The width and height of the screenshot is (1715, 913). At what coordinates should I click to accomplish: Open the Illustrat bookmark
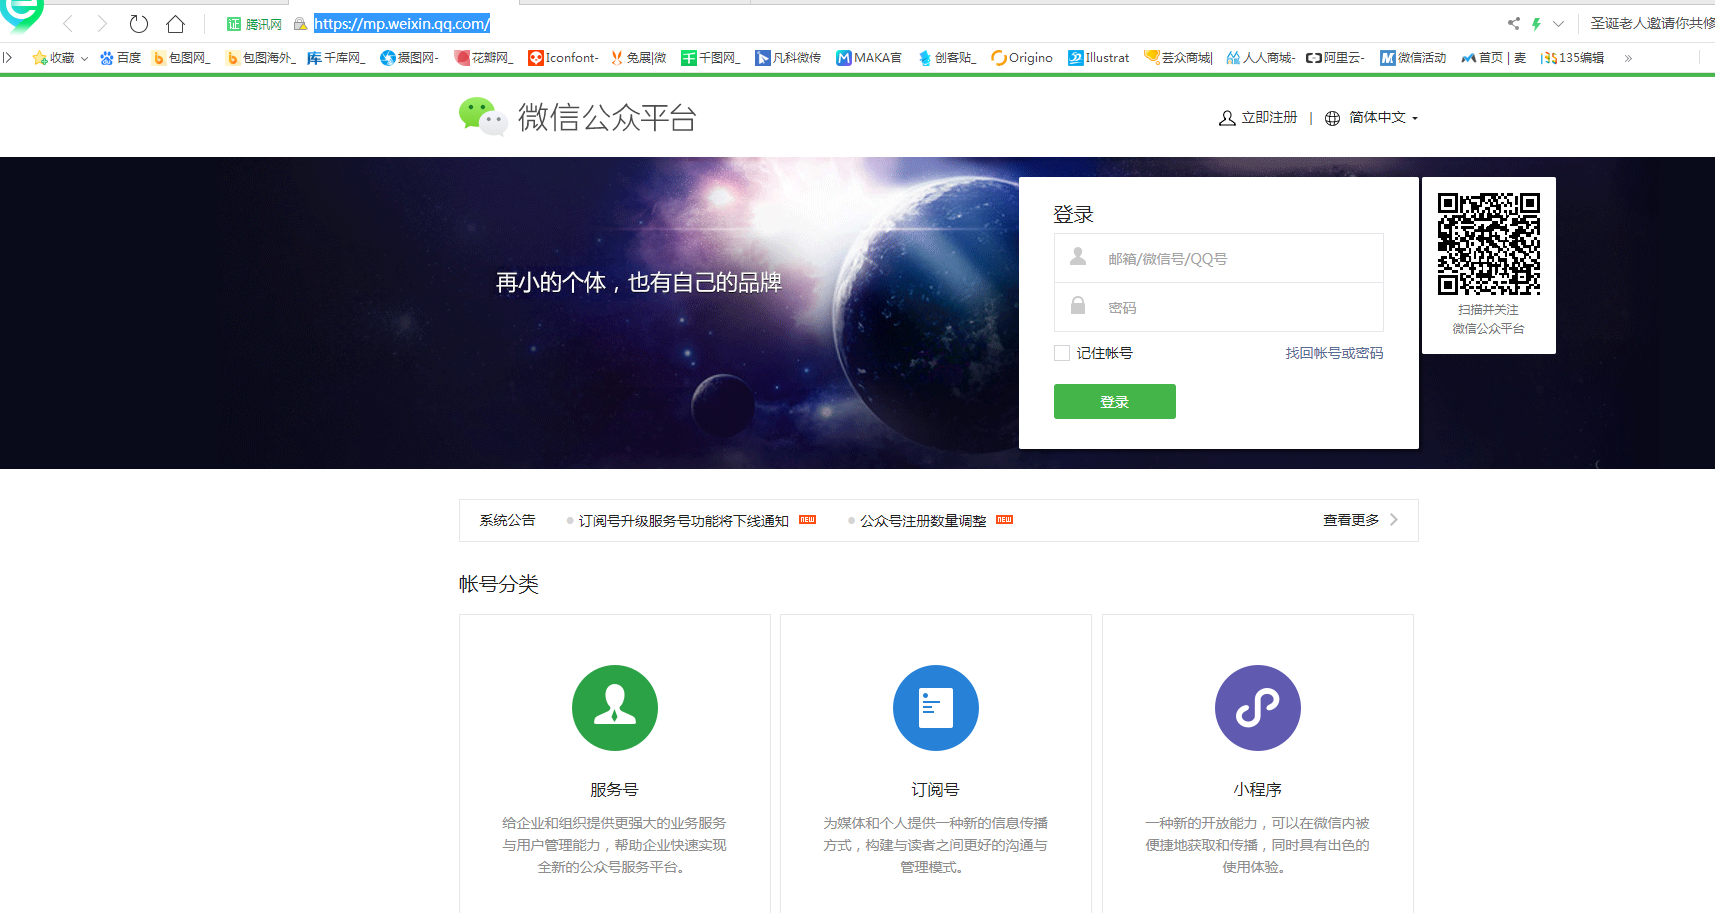click(x=1099, y=58)
